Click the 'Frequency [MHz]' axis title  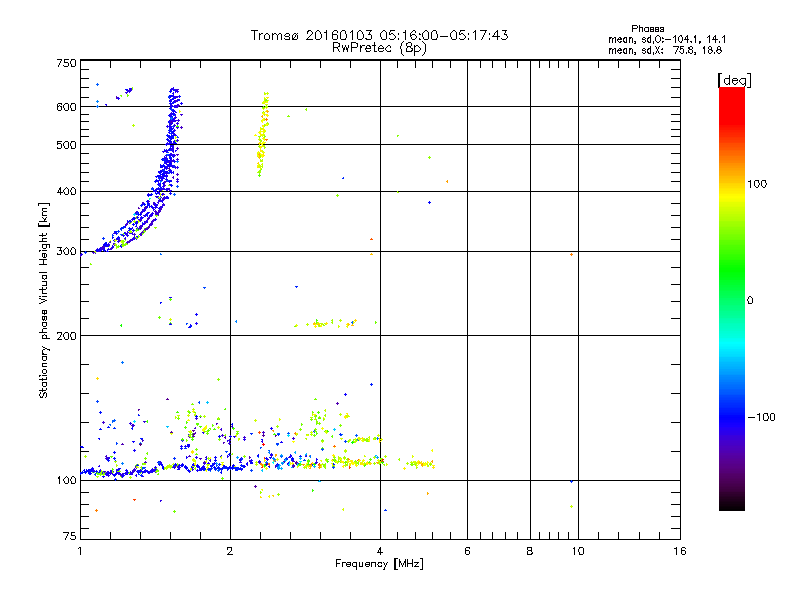click(379, 564)
